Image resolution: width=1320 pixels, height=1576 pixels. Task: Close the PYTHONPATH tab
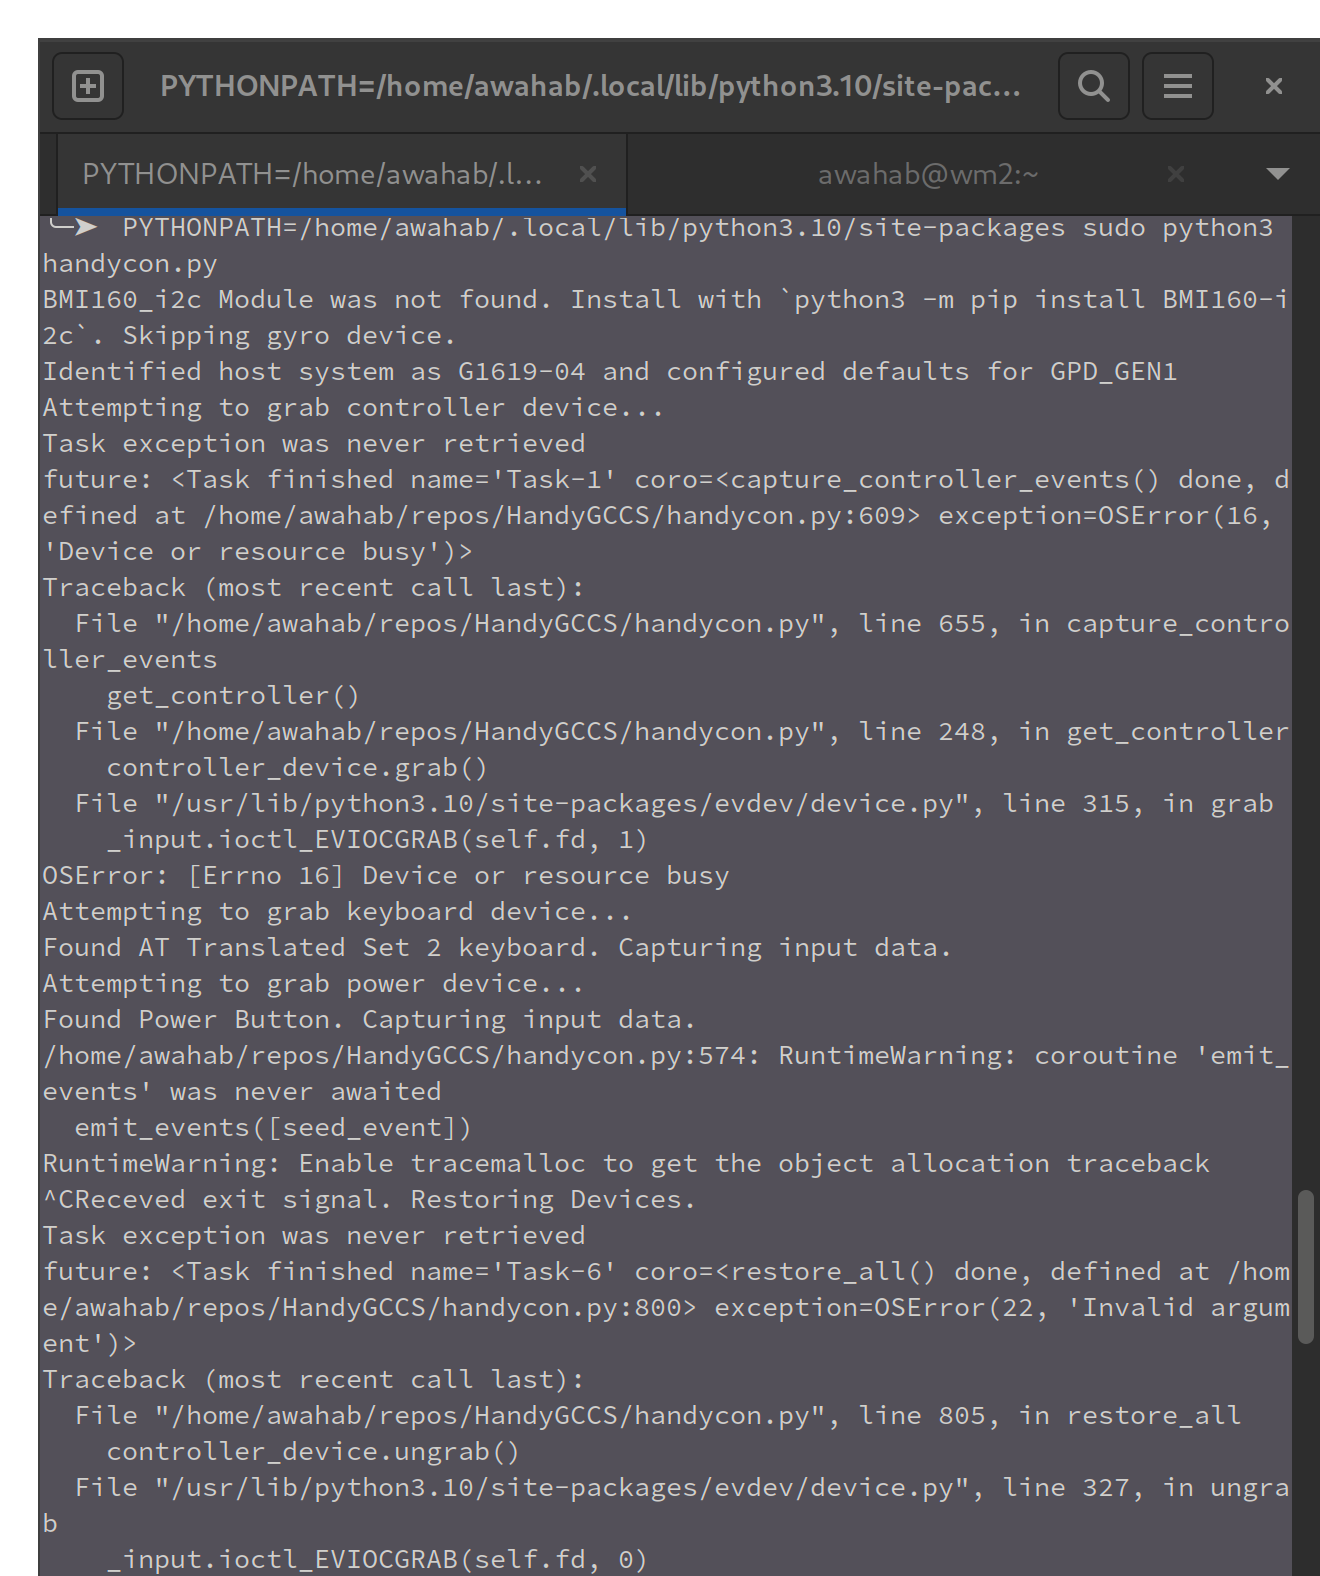(x=588, y=174)
